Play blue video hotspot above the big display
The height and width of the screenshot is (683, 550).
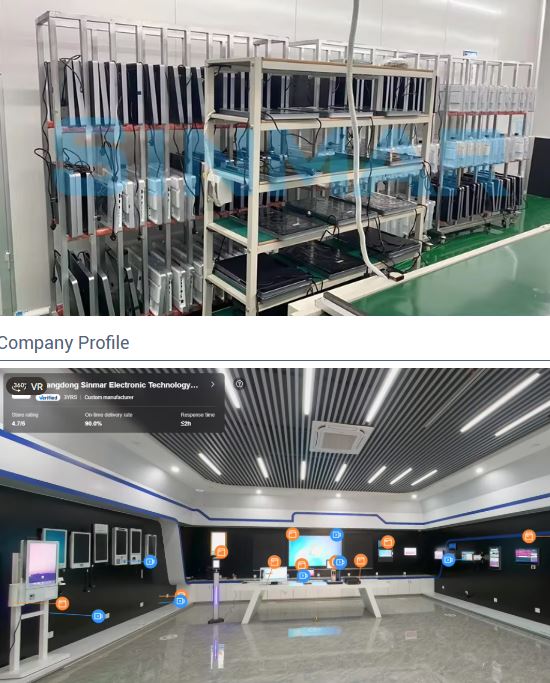pyautogui.click(x=337, y=535)
